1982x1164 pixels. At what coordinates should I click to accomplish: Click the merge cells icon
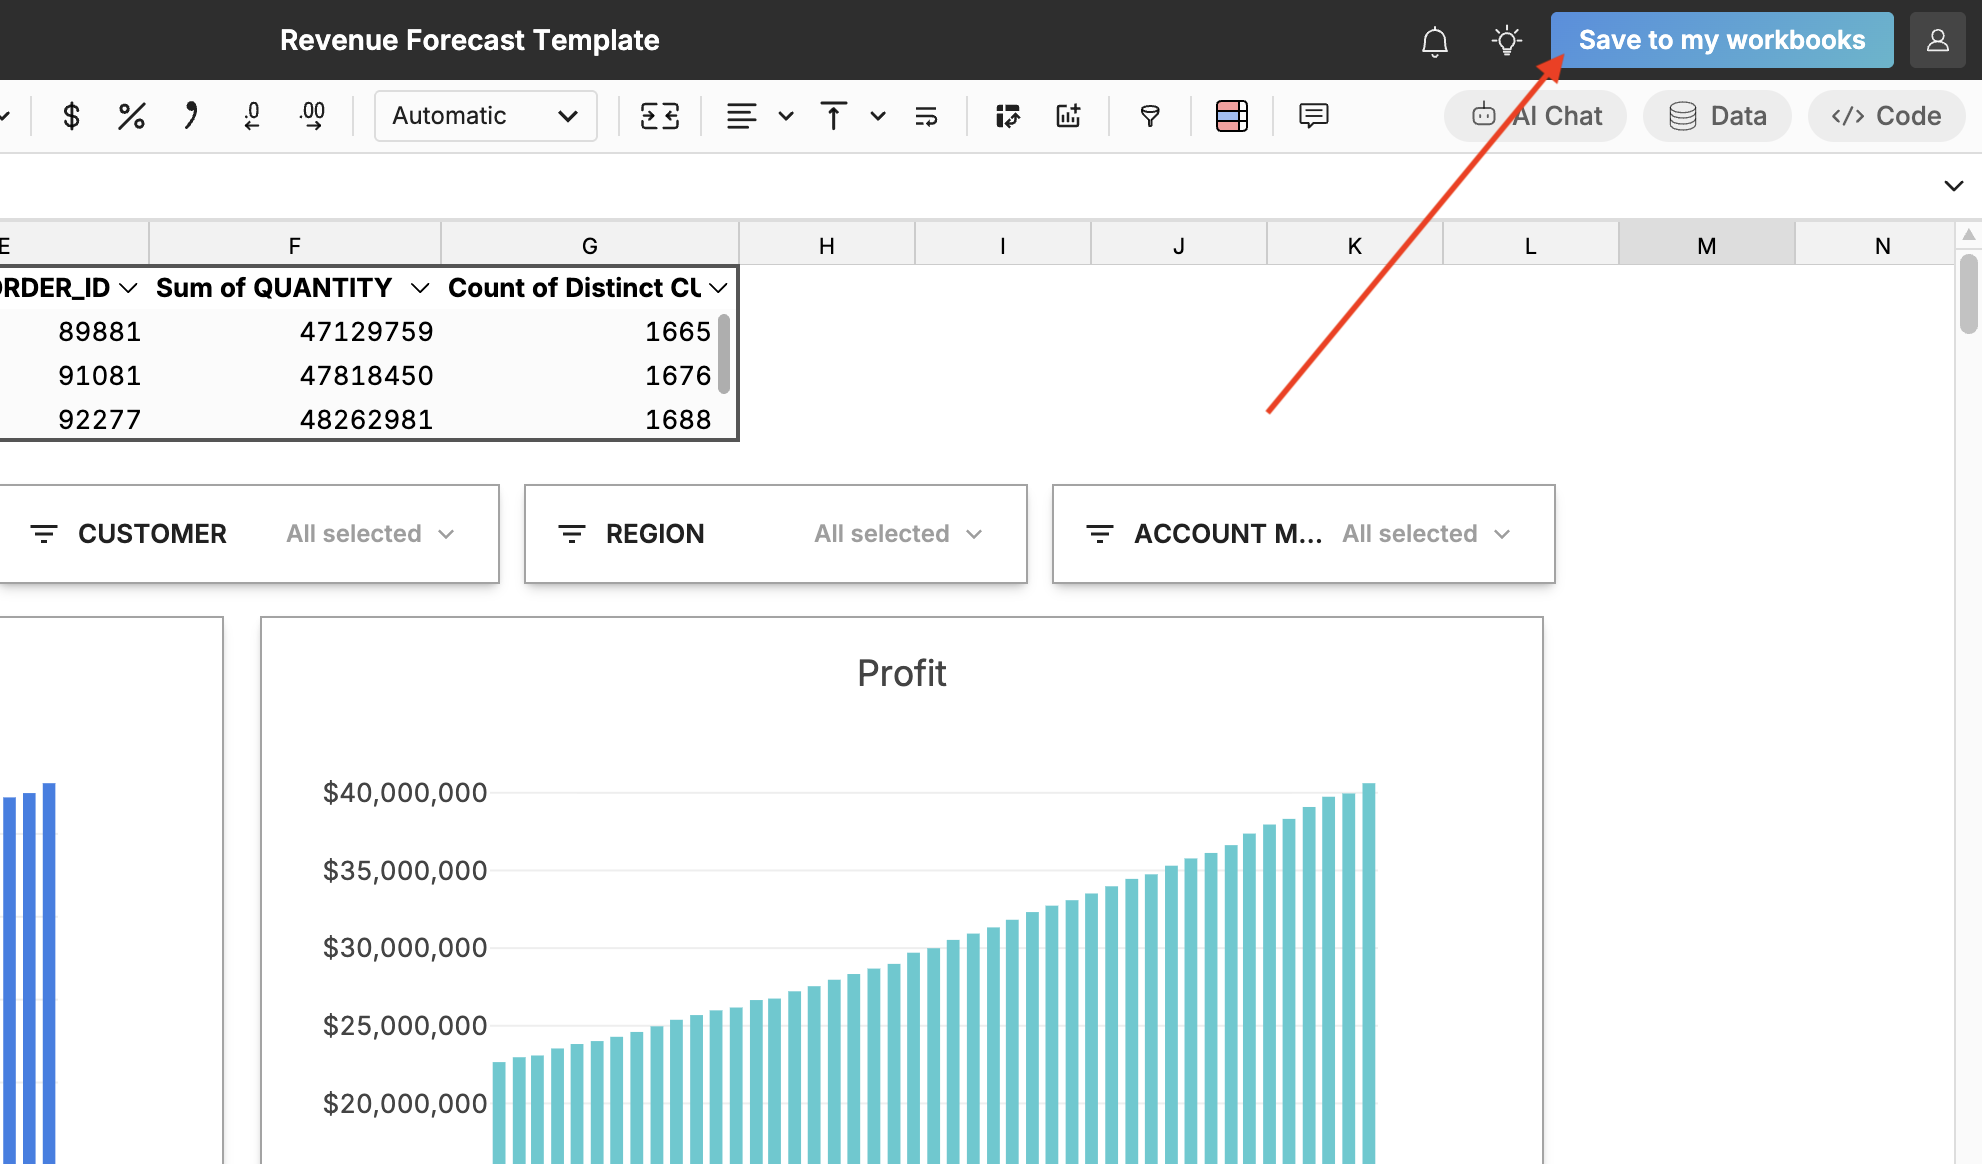click(660, 116)
